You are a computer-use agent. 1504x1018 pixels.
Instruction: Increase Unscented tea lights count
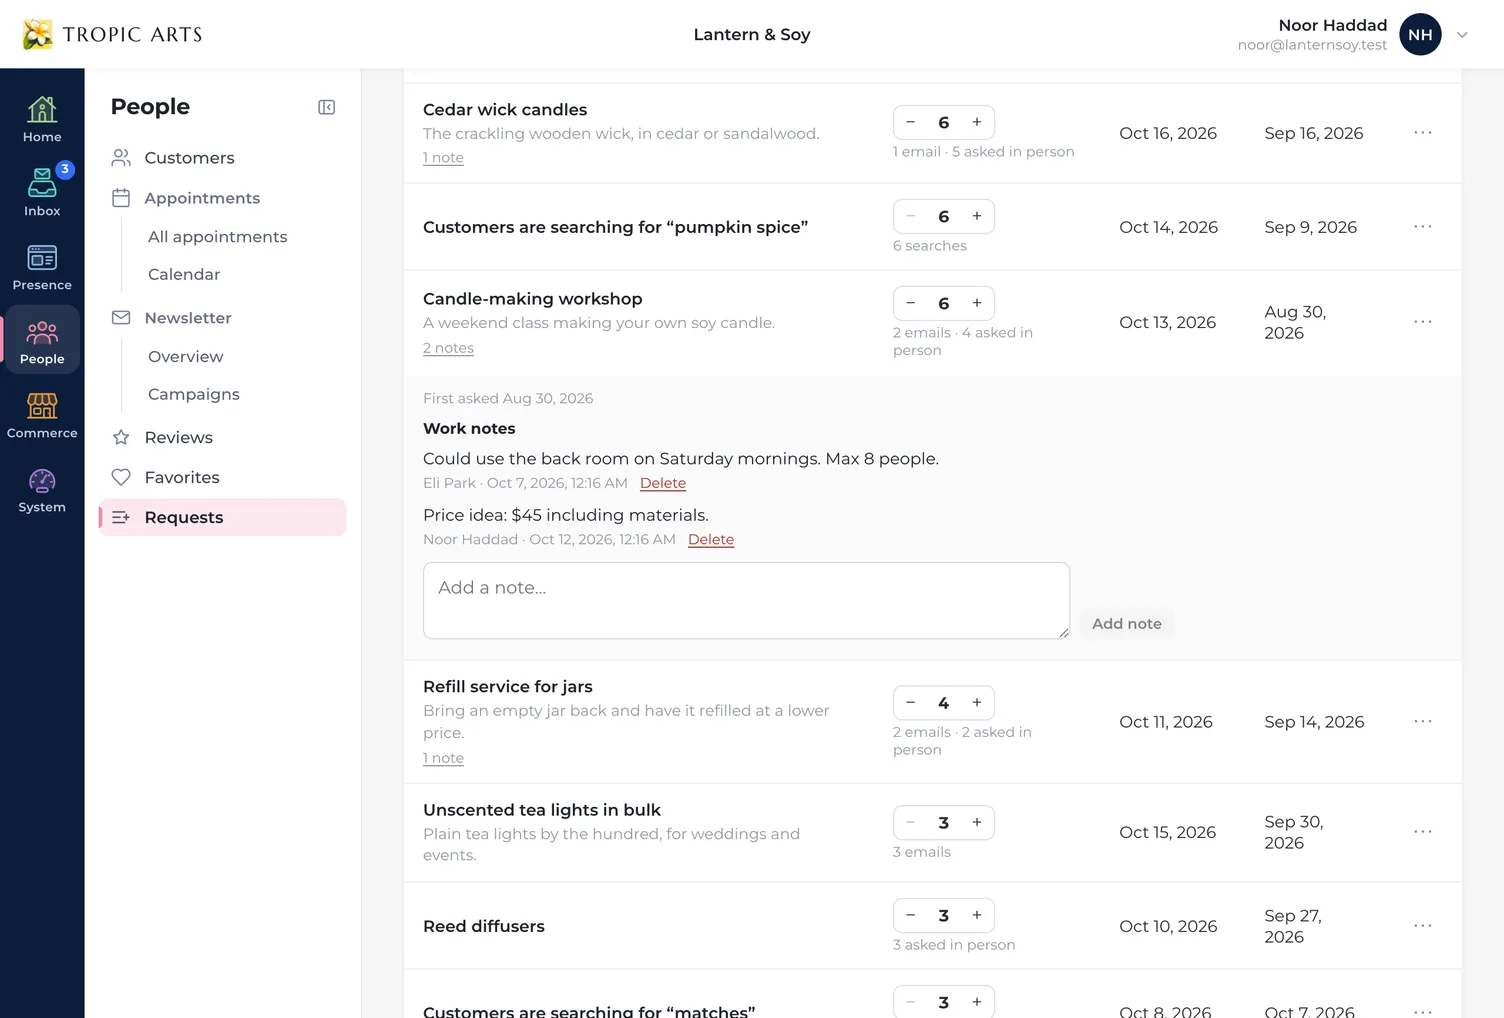[x=977, y=822]
